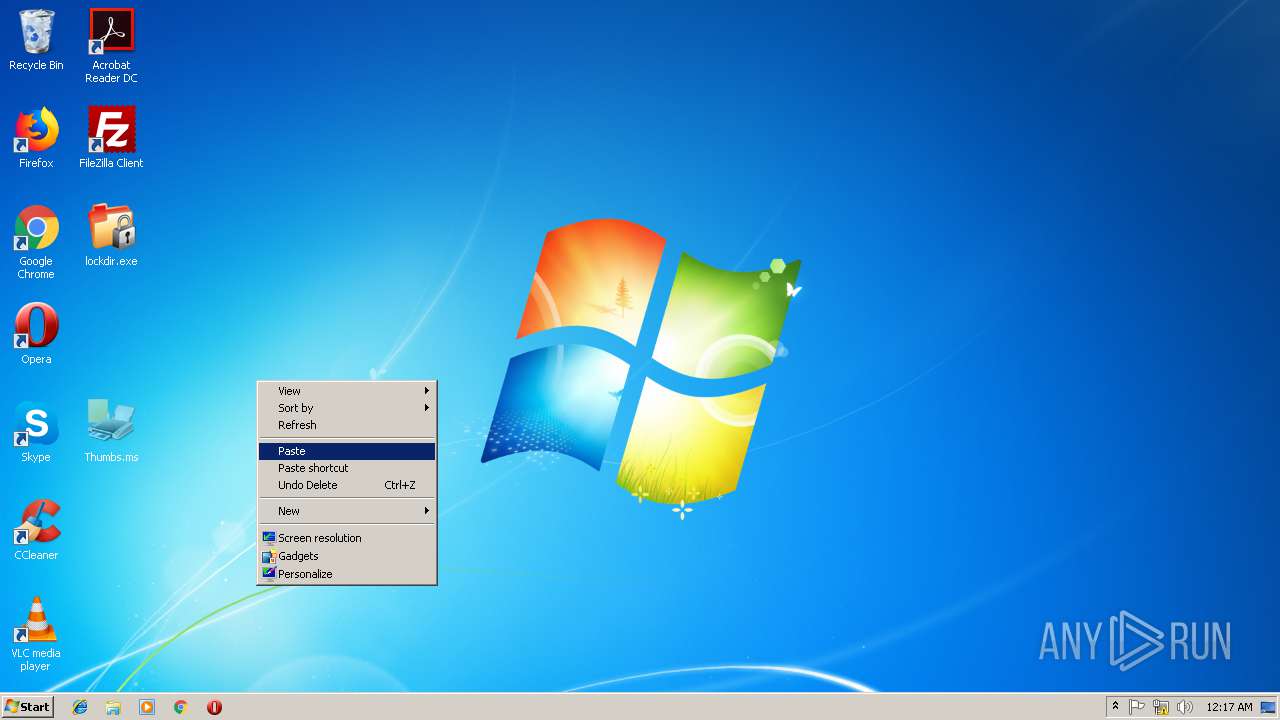
Task: Expand the New submenu
Action: [x=347, y=511]
